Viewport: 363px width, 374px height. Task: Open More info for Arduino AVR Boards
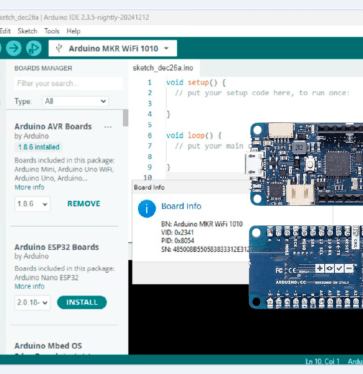(x=29, y=187)
